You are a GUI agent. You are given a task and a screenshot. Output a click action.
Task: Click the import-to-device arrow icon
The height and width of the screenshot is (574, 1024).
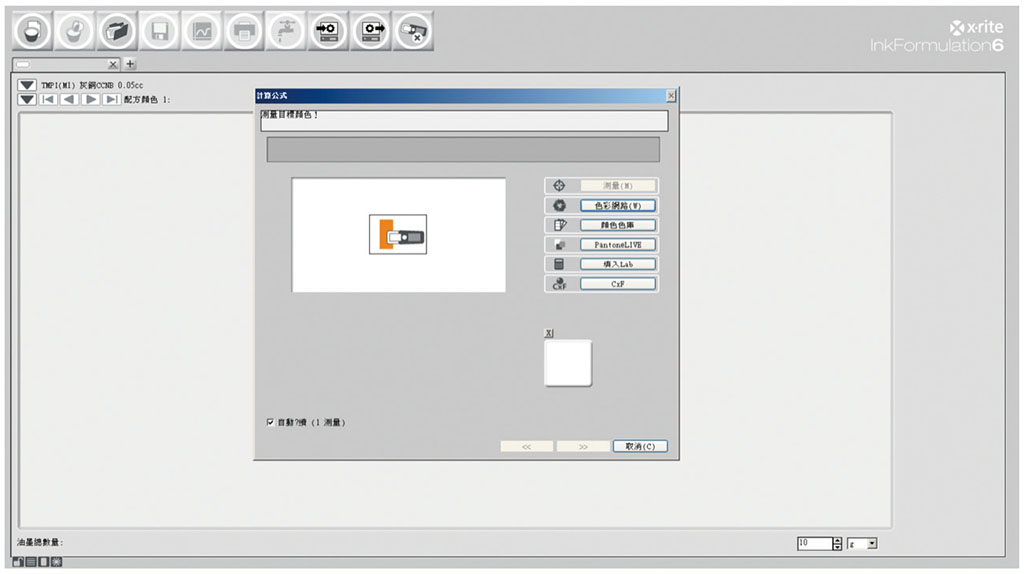328,31
